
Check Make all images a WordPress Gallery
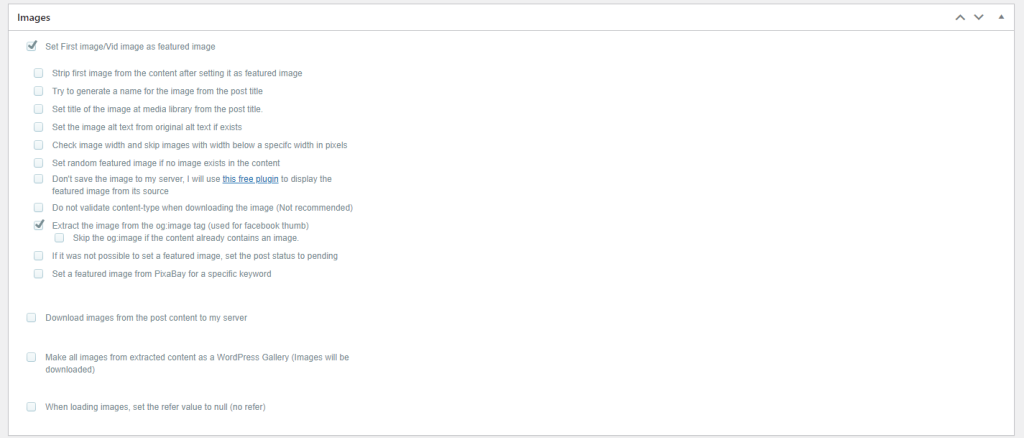tap(31, 358)
